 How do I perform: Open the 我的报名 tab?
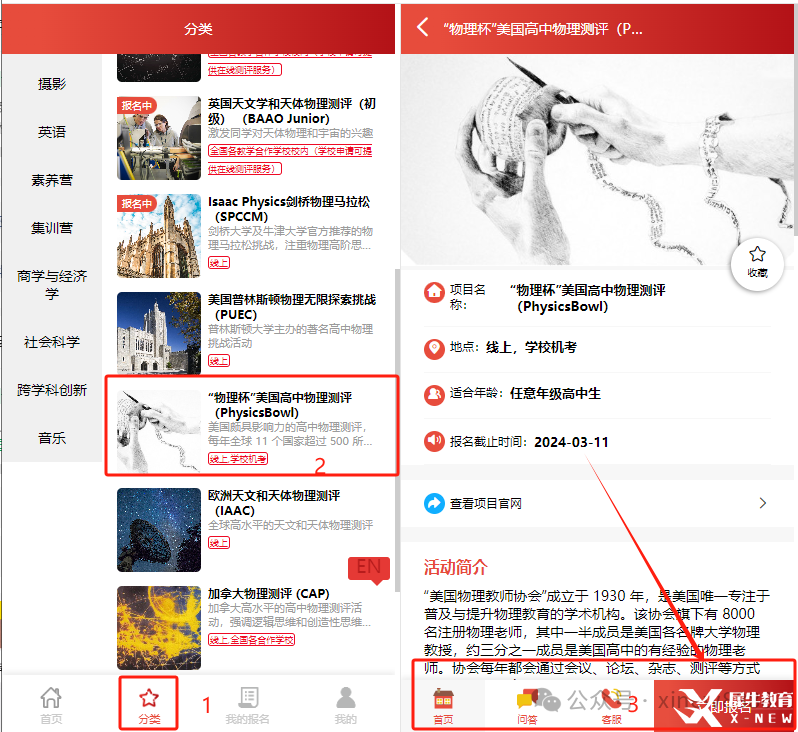click(x=248, y=705)
